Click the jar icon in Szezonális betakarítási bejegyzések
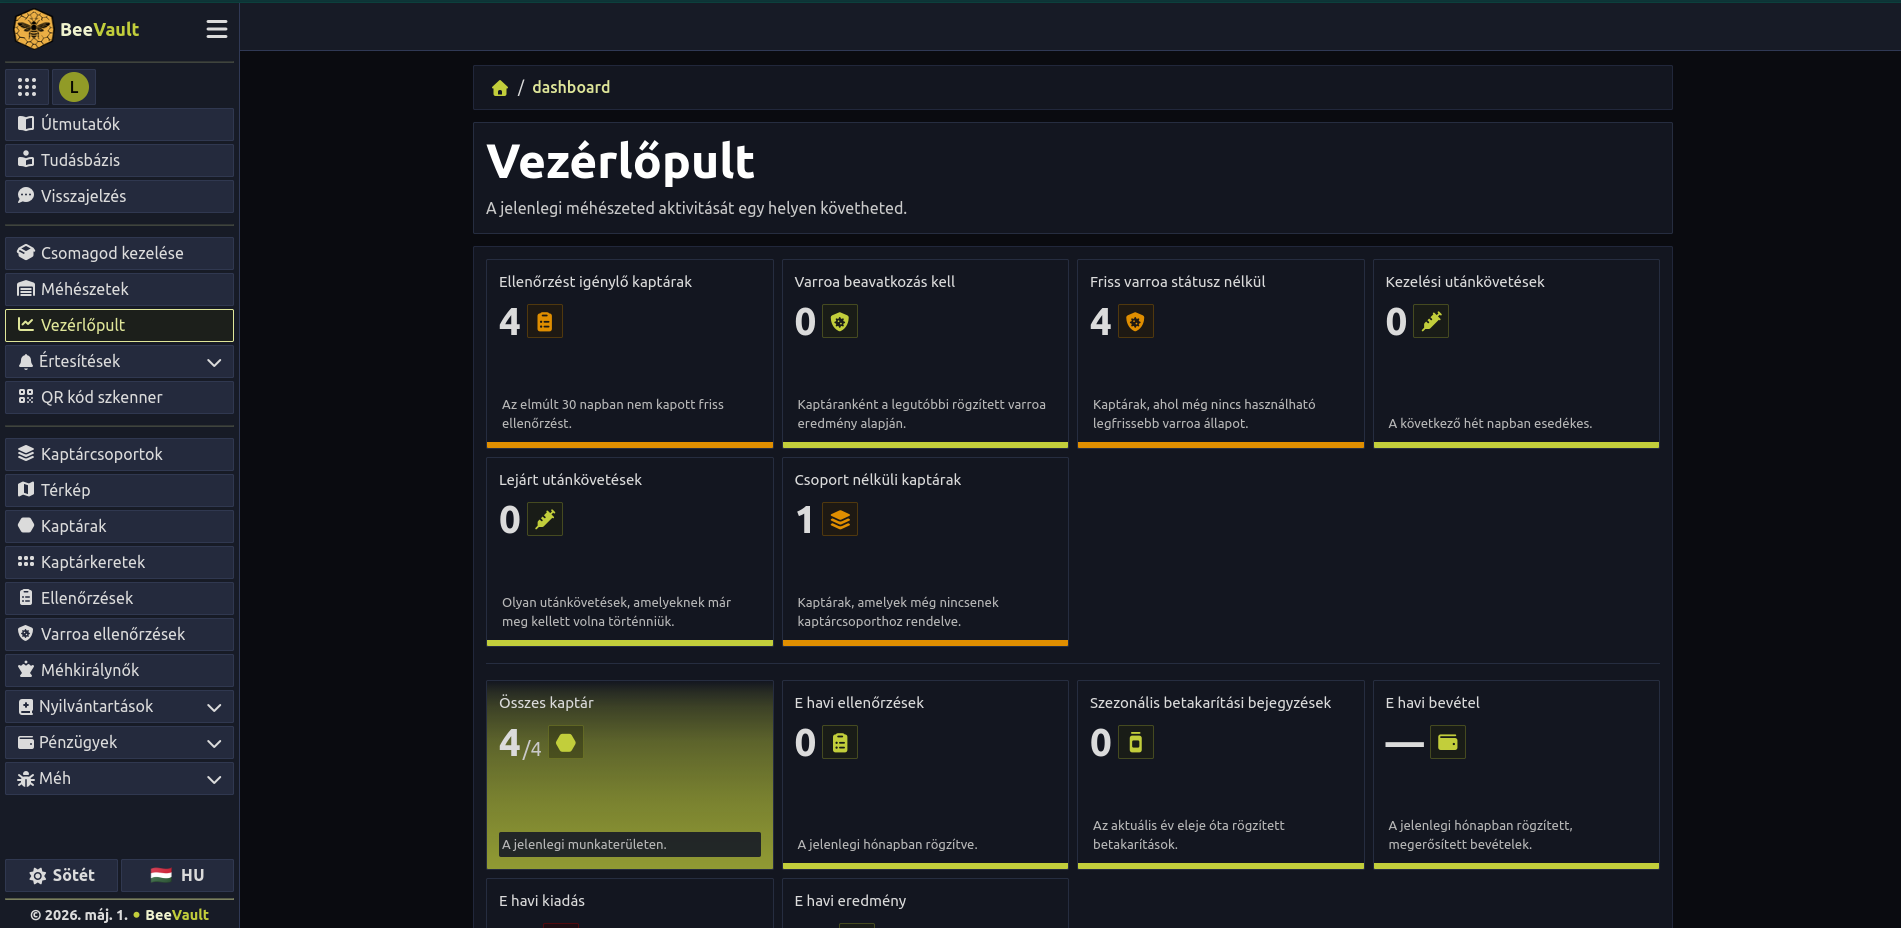 pos(1135,742)
